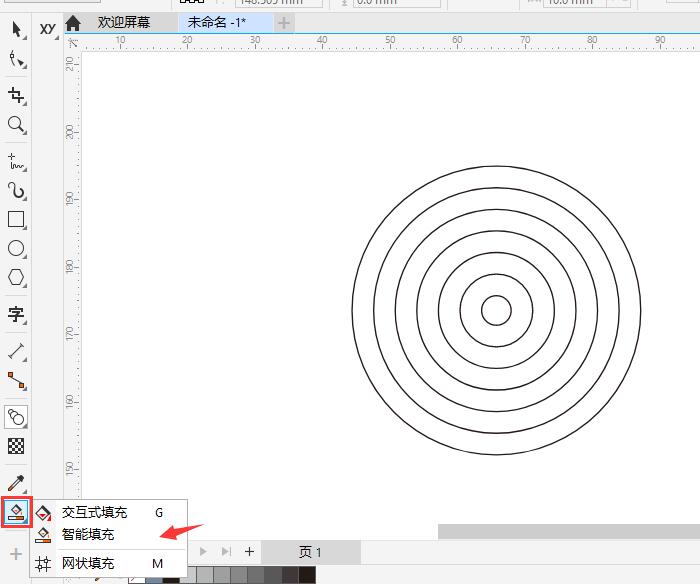Activate the Zoom magnifier tool
The width and height of the screenshot is (700, 584).
tap(16, 125)
